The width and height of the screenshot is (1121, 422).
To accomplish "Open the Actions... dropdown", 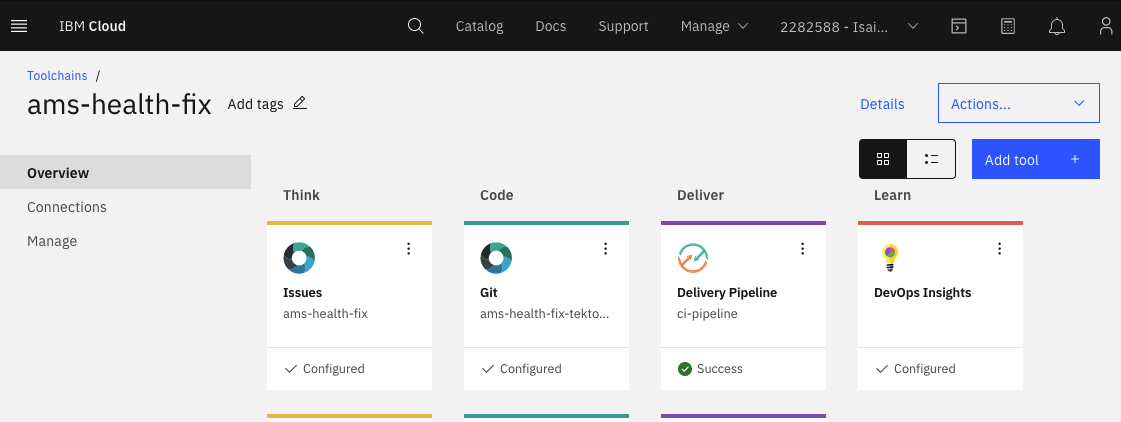I will (1019, 104).
